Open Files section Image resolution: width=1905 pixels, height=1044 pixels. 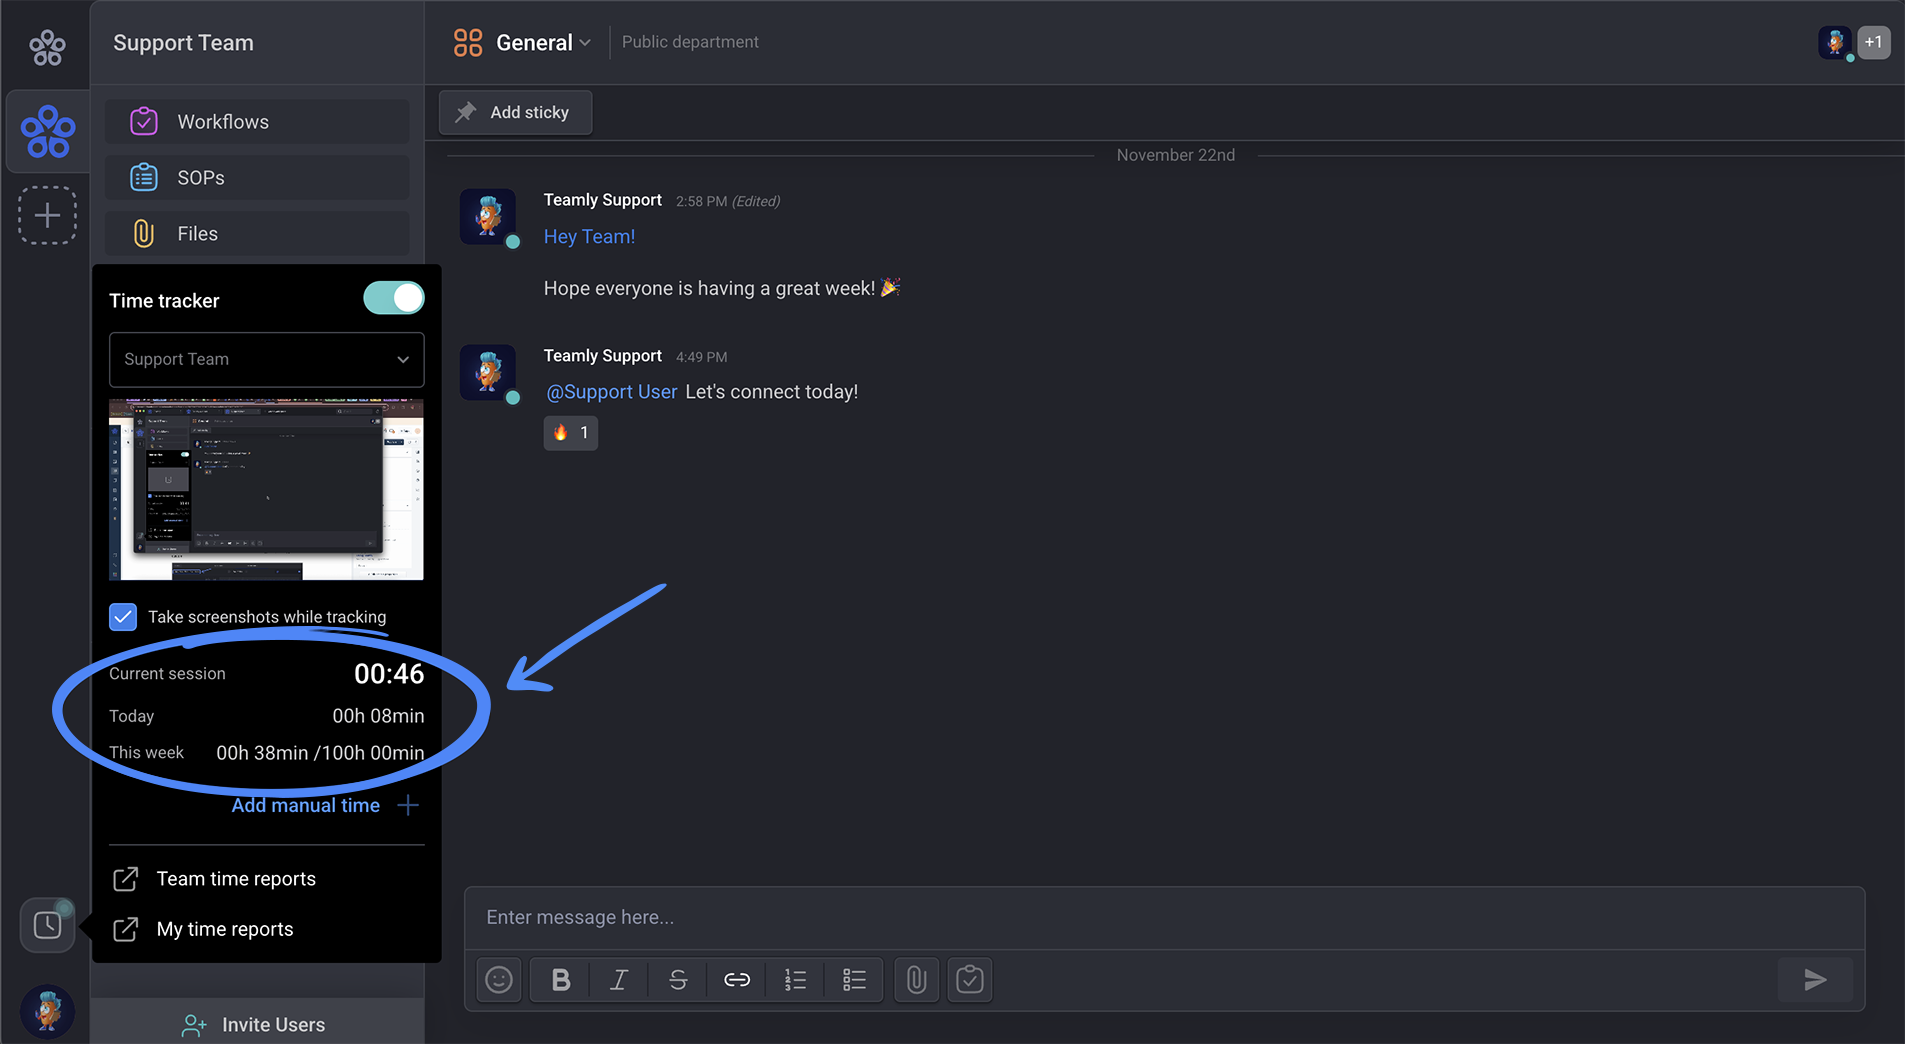coord(257,233)
